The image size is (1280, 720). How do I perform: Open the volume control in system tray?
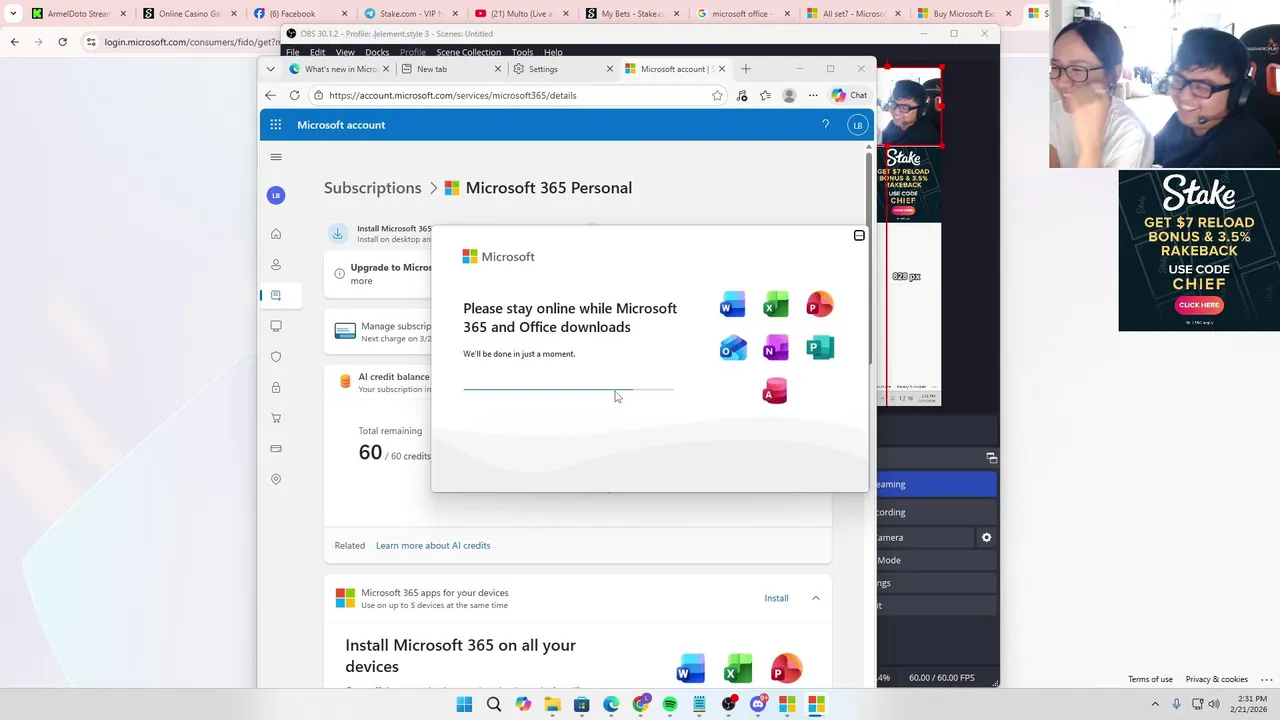(1214, 705)
